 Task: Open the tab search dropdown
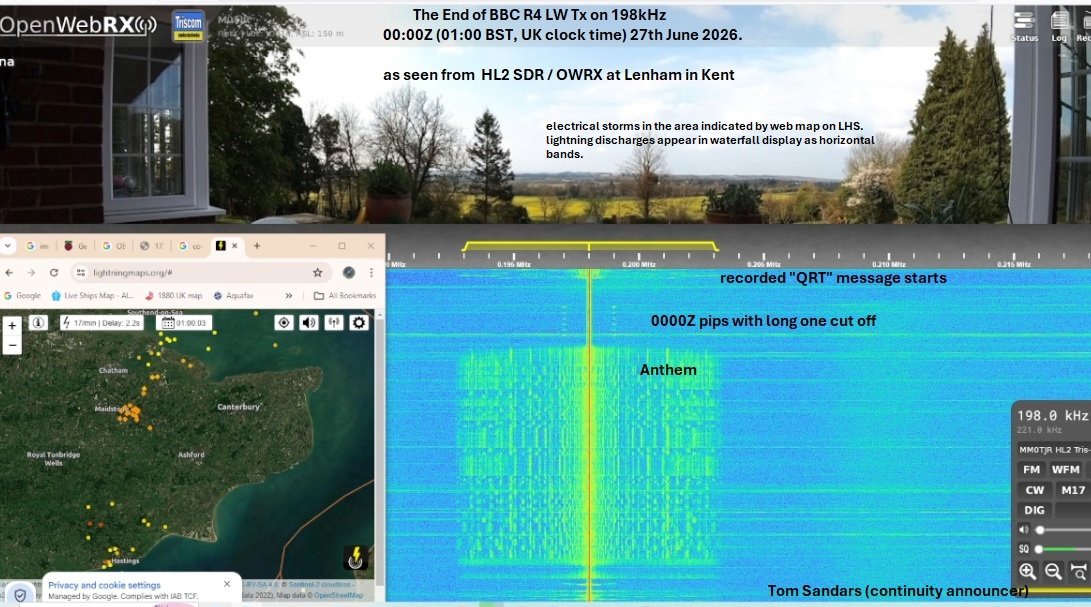[x=8, y=246]
